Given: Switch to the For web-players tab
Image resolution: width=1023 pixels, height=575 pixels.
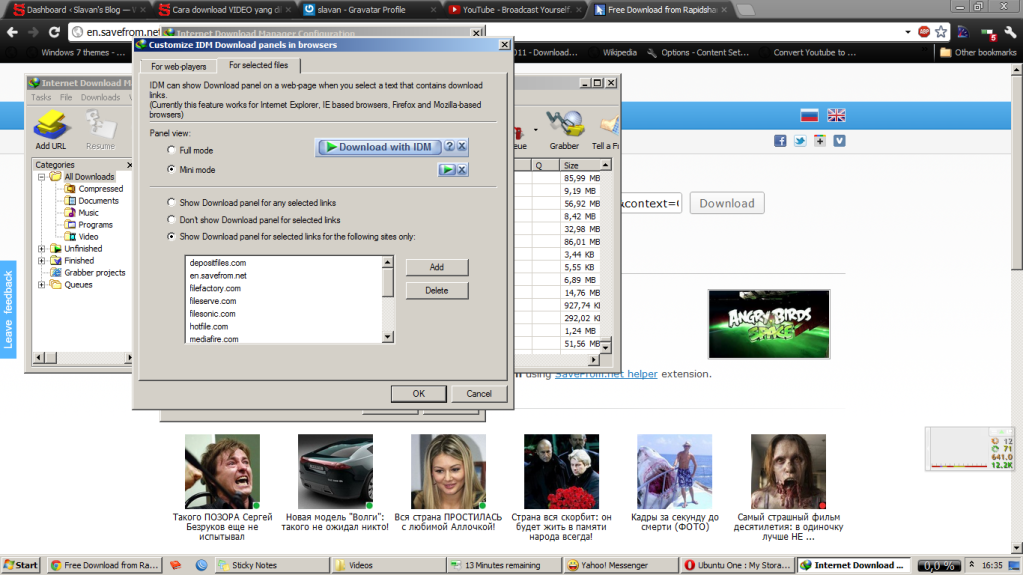Looking at the screenshot, I should tap(178, 67).
